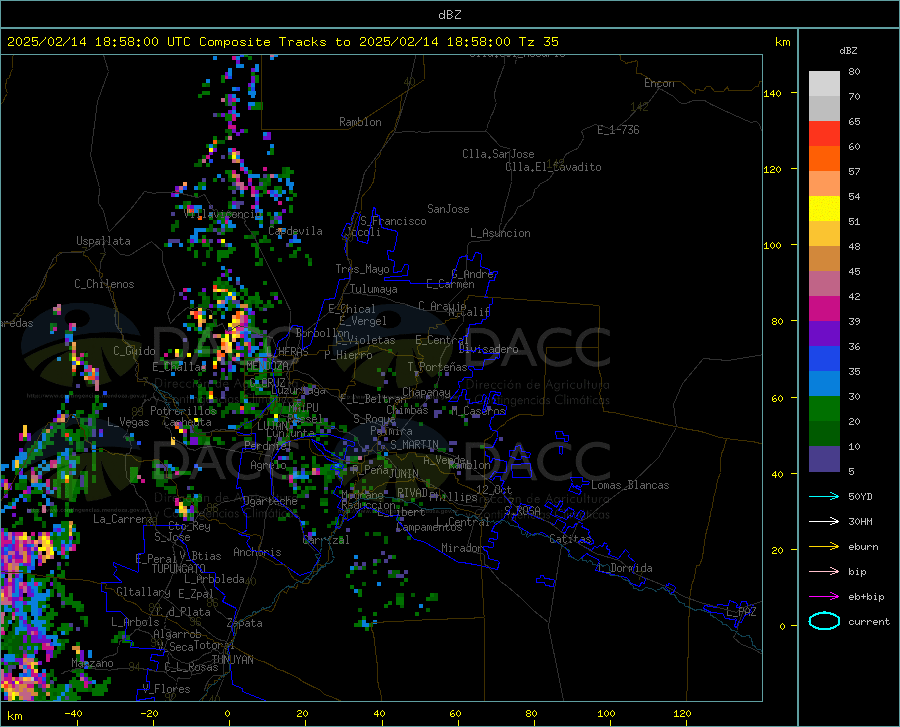Image resolution: width=900 pixels, height=727 pixels.
Task: Click the 'L_Vegas' place label
Action: pyautogui.click(x=128, y=422)
